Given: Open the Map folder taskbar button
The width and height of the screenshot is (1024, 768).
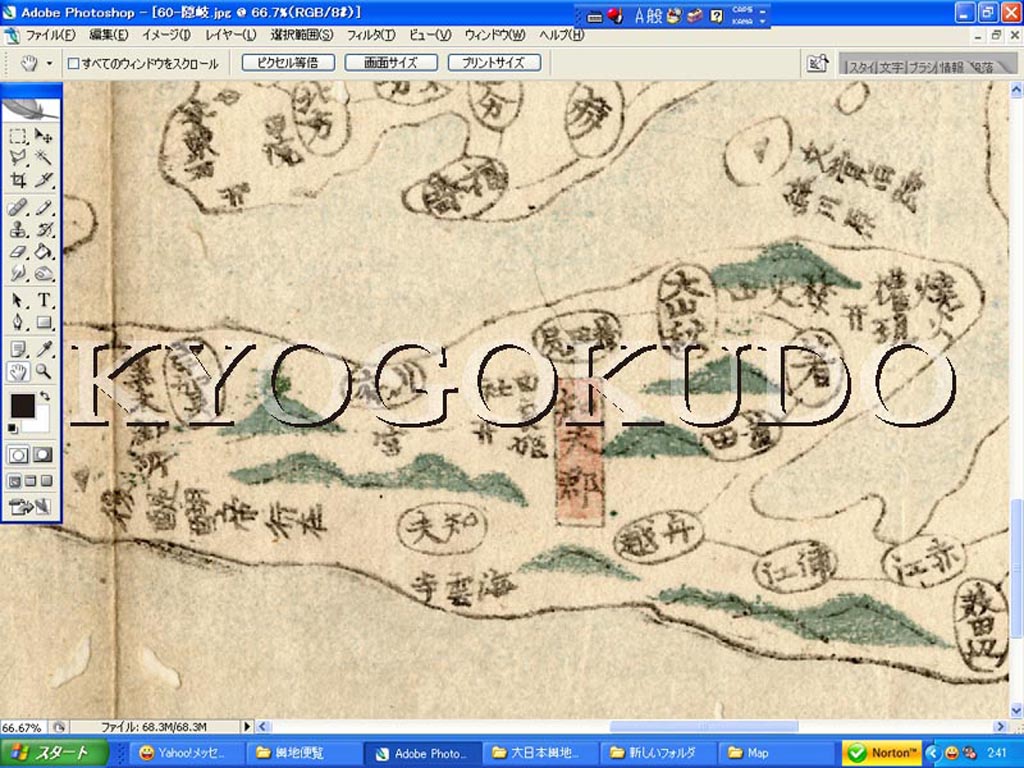Looking at the screenshot, I should (x=774, y=753).
